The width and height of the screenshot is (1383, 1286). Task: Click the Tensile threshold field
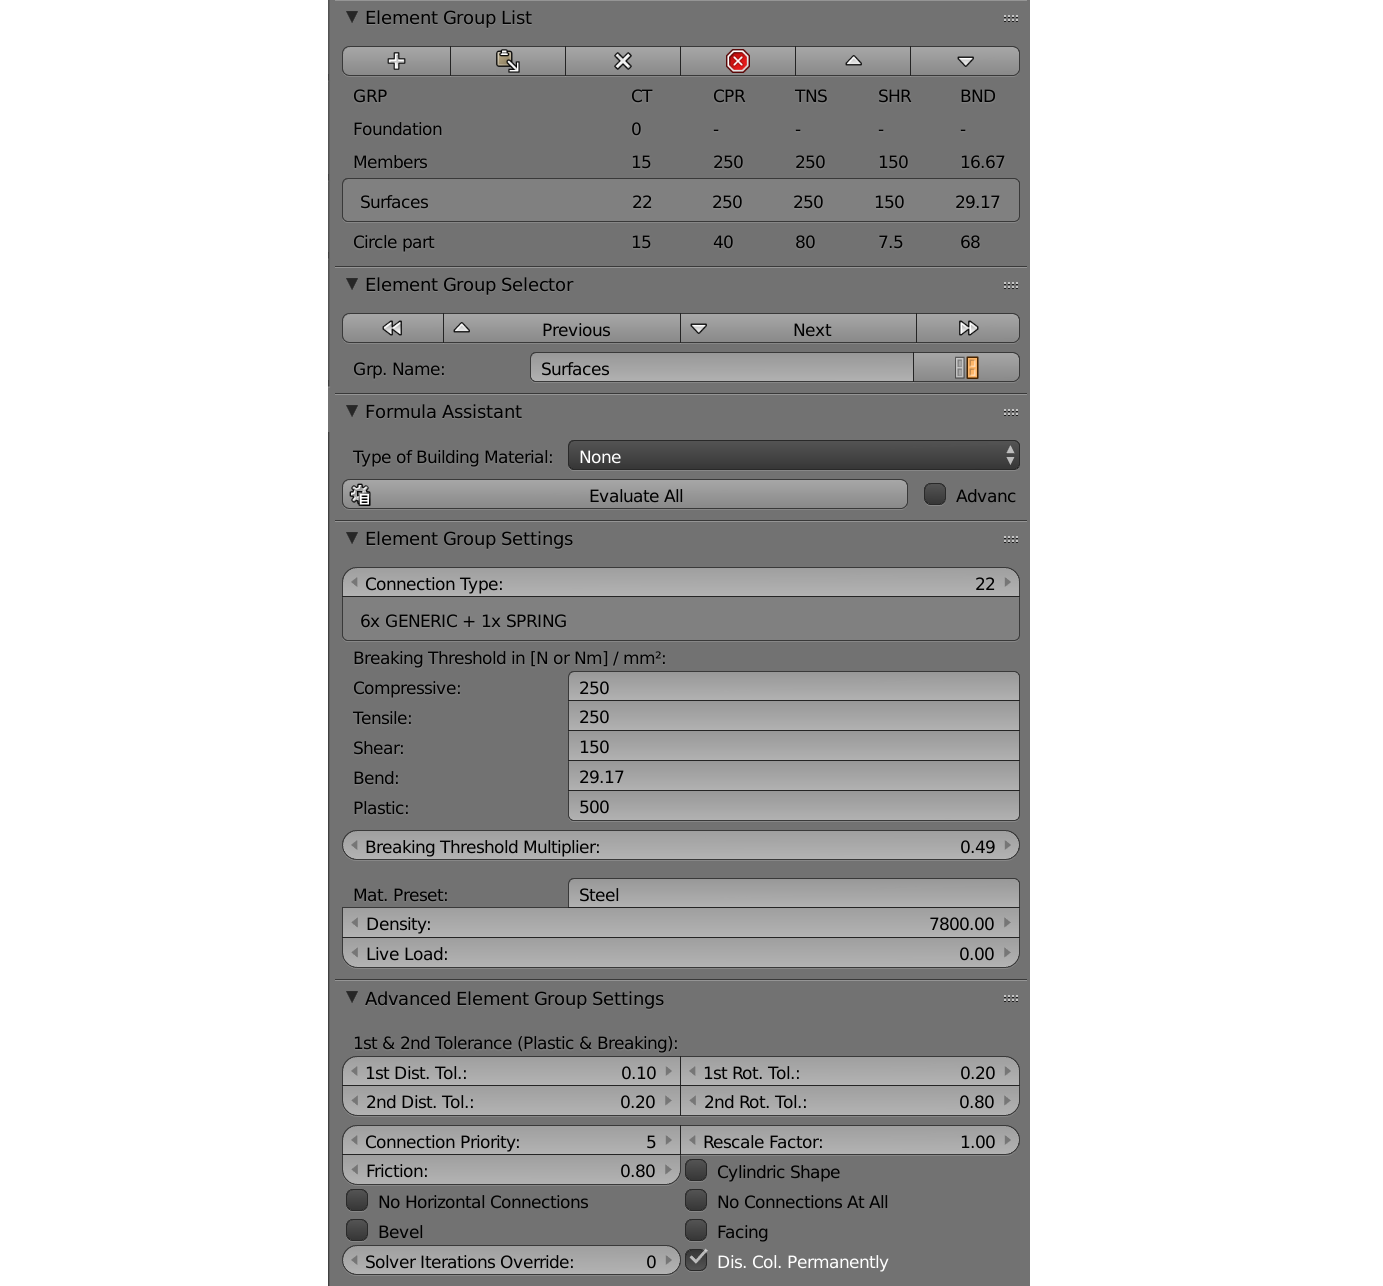[x=793, y=717]
